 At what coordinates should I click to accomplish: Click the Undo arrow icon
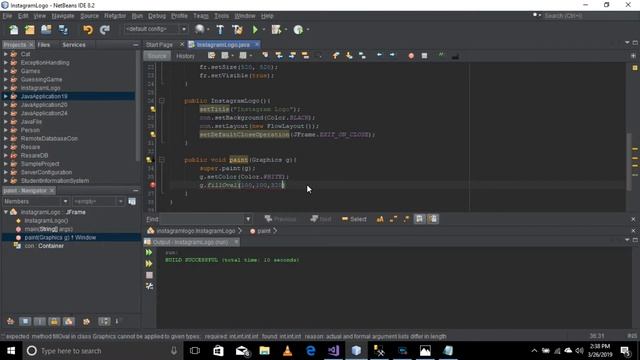point(88,30)
